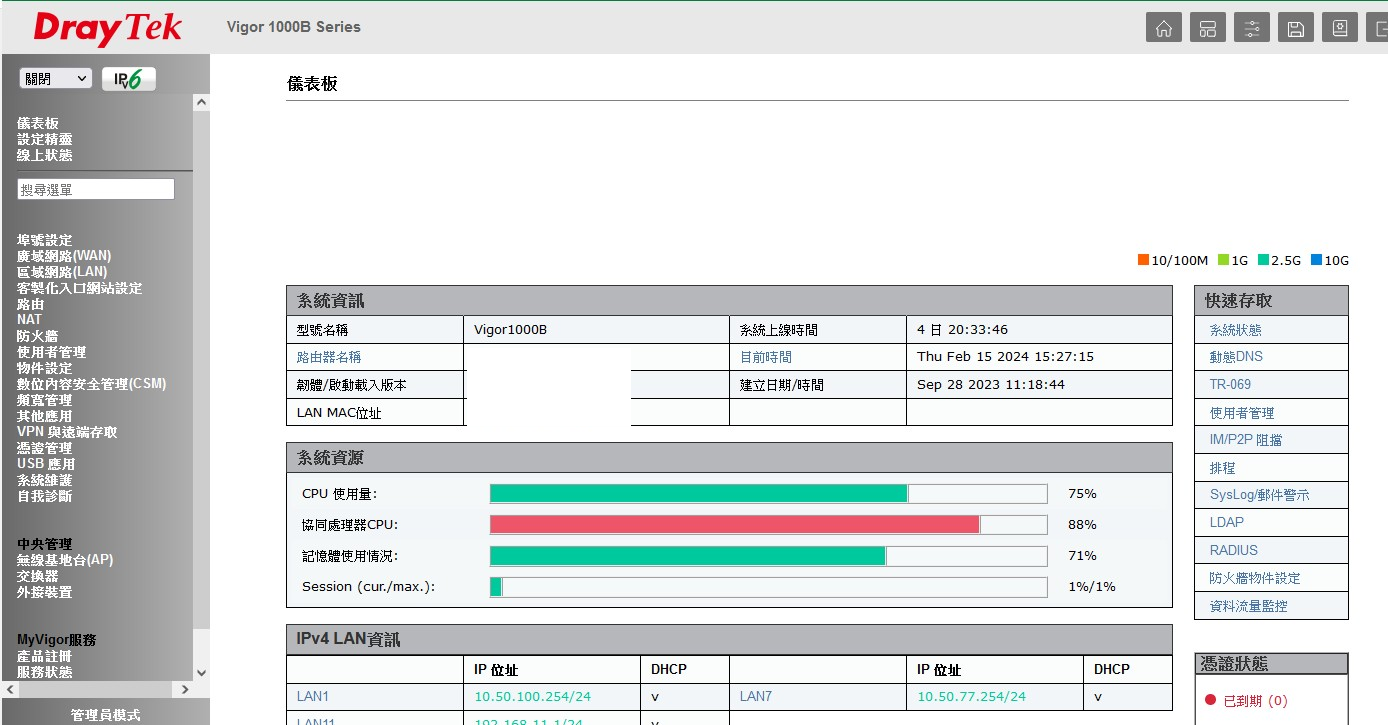Click the sliders settings icon
This screenshot has width=1388, height=725.
click(1252, 29)
